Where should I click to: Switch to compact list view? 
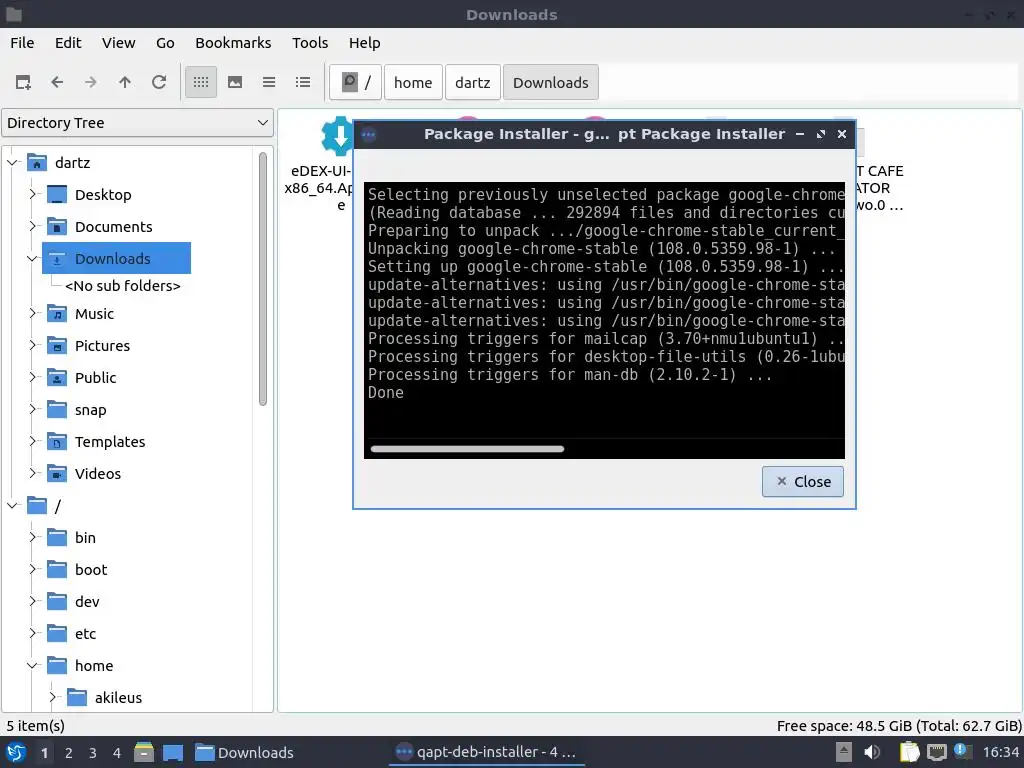coord(269,82)
